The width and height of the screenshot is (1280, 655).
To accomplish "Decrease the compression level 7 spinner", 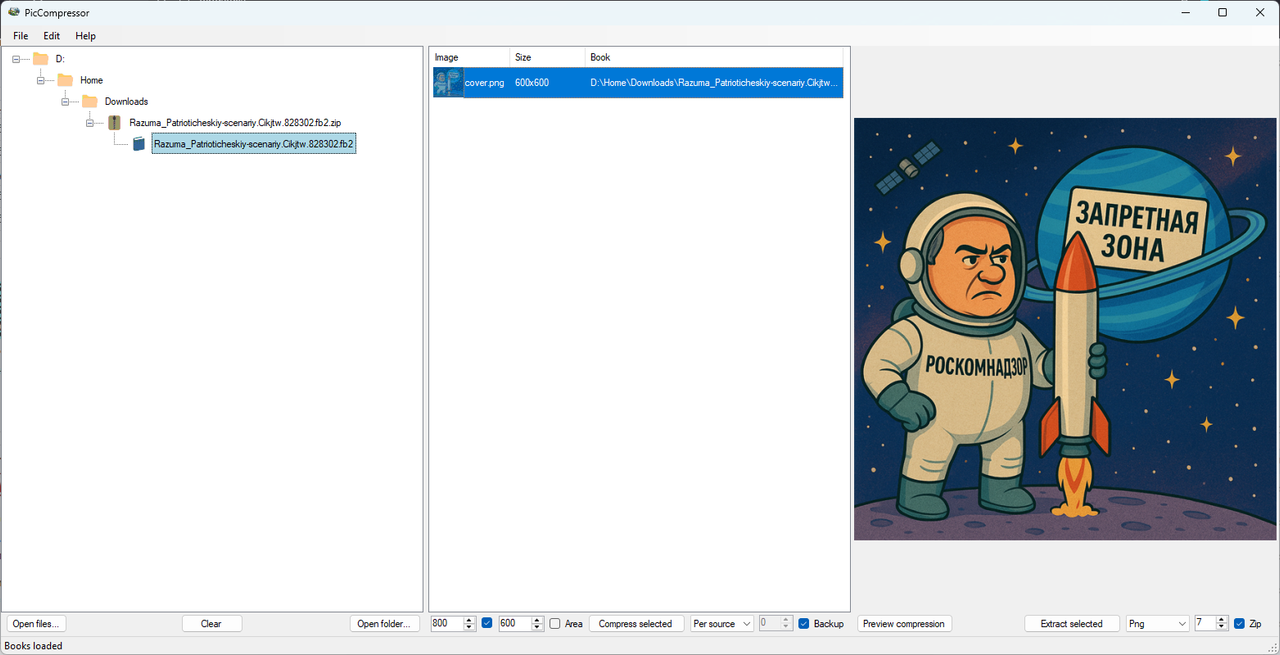I will (1221, 627).
